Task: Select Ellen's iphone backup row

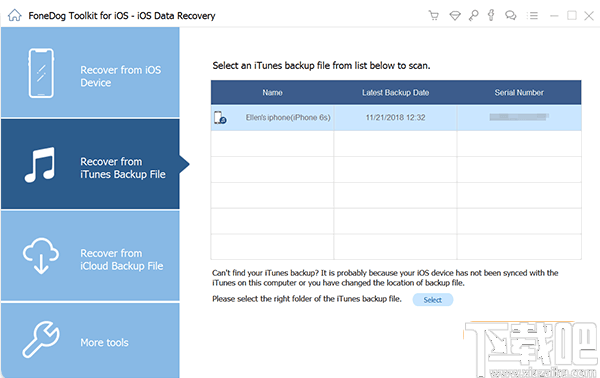Action: click(396, 118)
